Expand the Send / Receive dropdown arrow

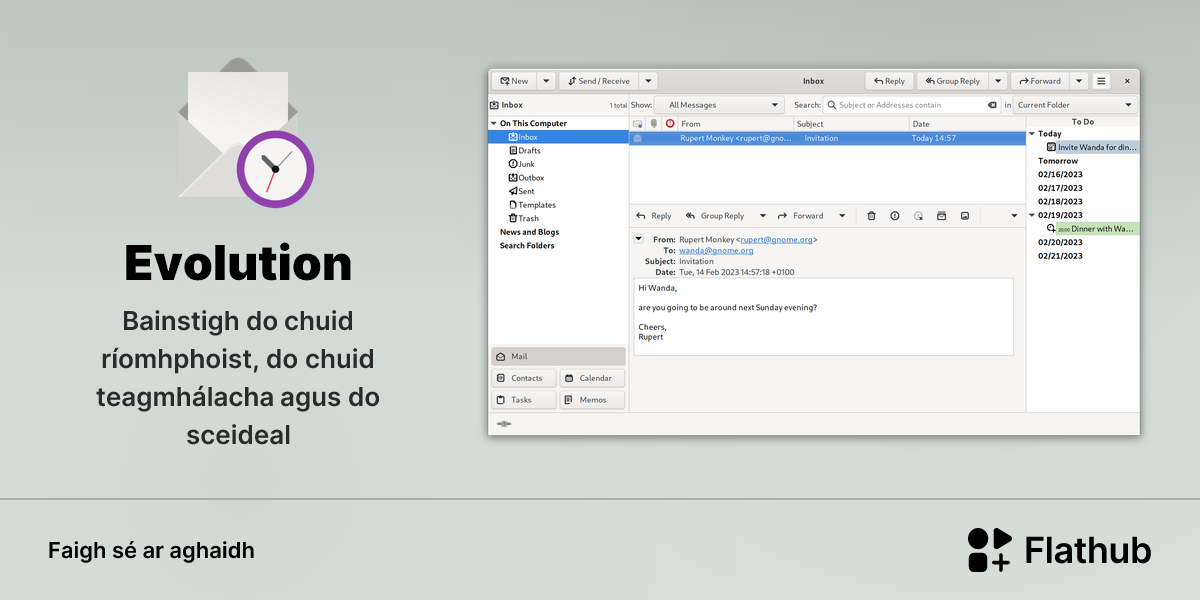click(x=648, y=81)
